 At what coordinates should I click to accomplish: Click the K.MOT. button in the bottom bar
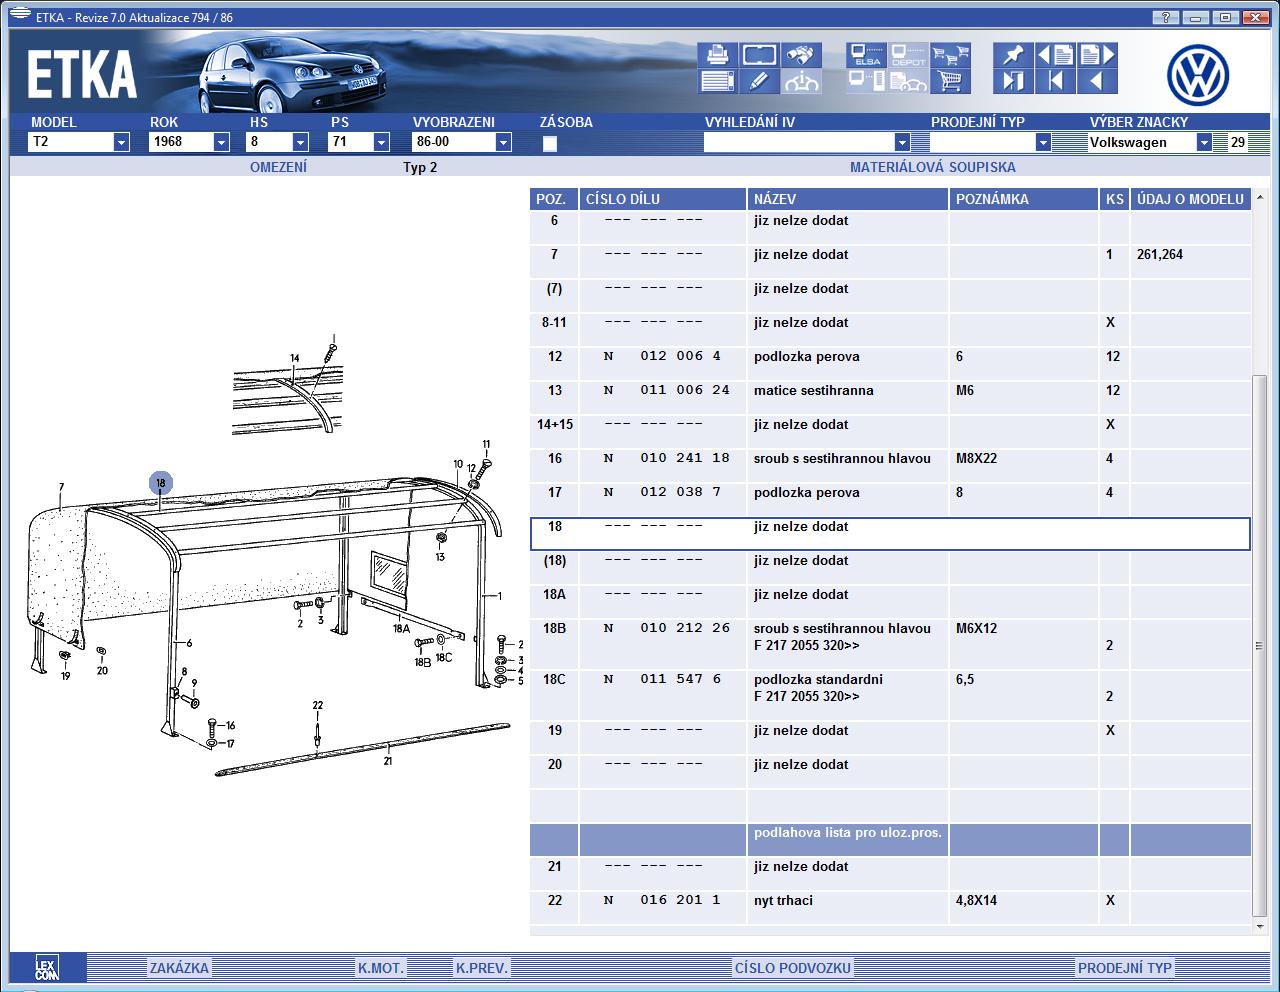pos(381,968)
